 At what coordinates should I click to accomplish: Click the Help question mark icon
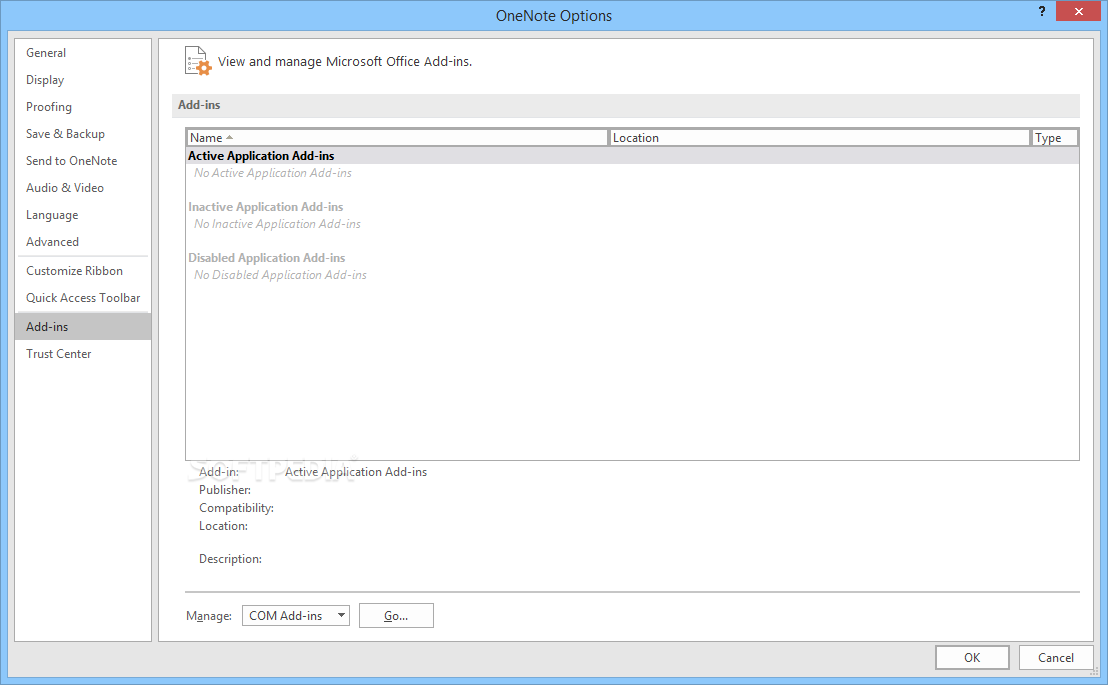pyautogui.click(x=1042, y=11)
